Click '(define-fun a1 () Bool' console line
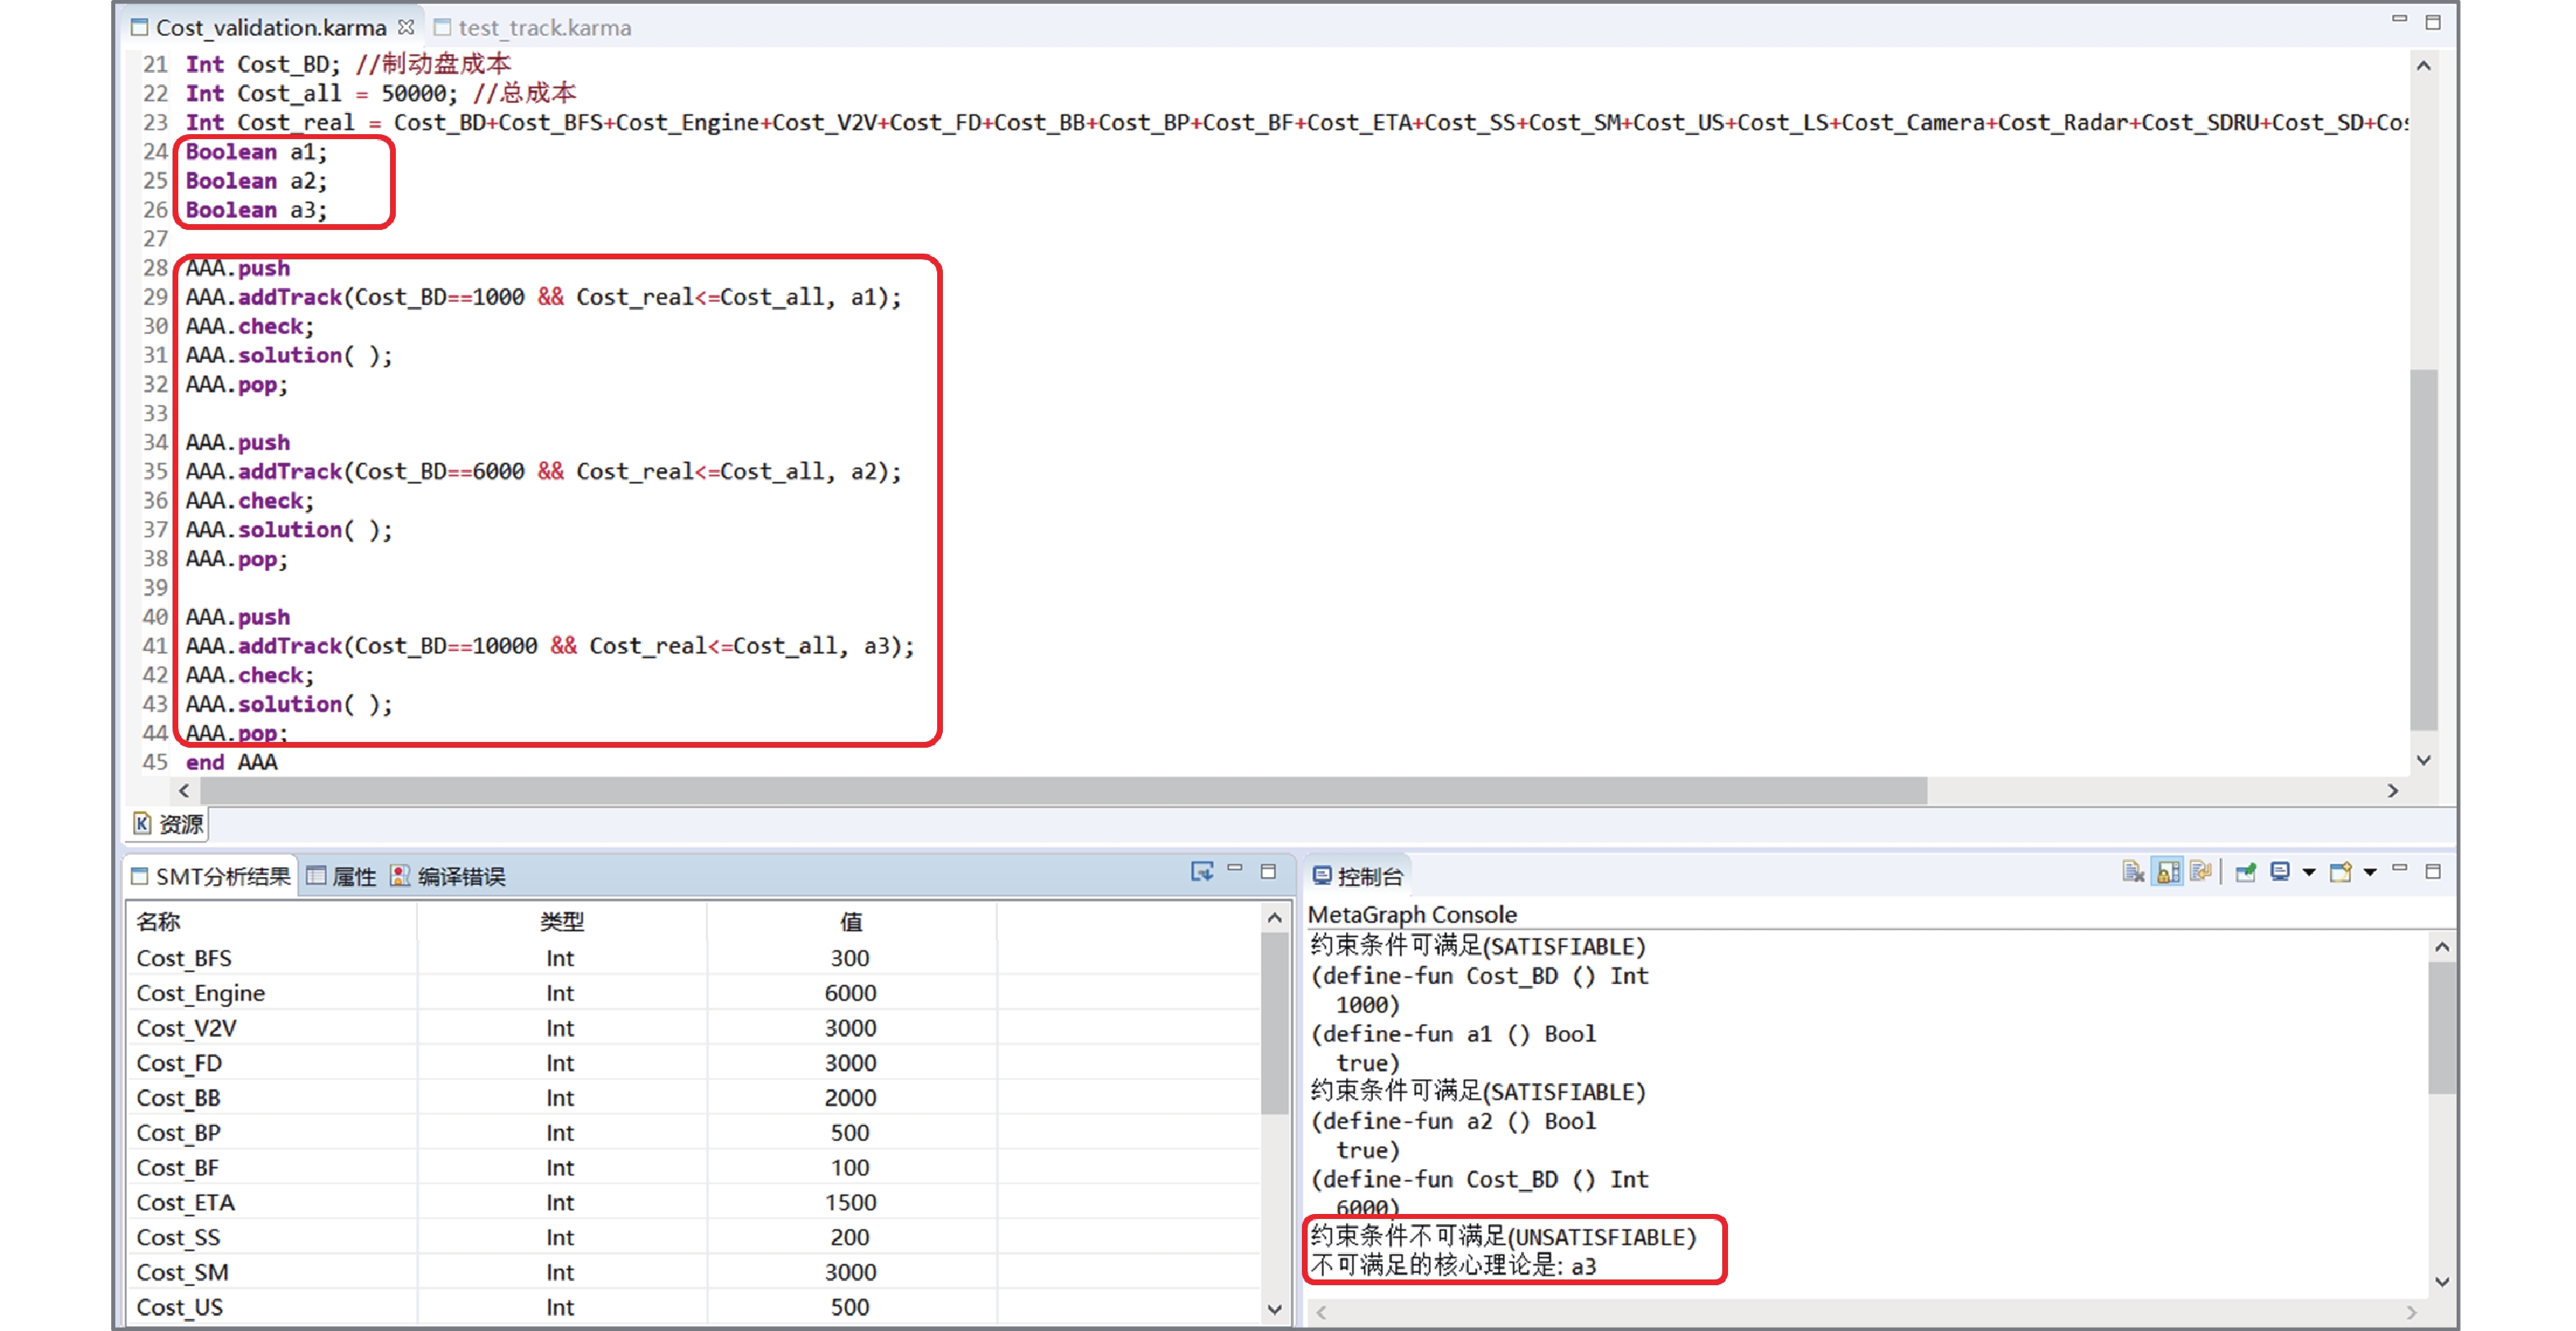The height and width of the screenshot is (1331, 2576). [1453, 1034]
